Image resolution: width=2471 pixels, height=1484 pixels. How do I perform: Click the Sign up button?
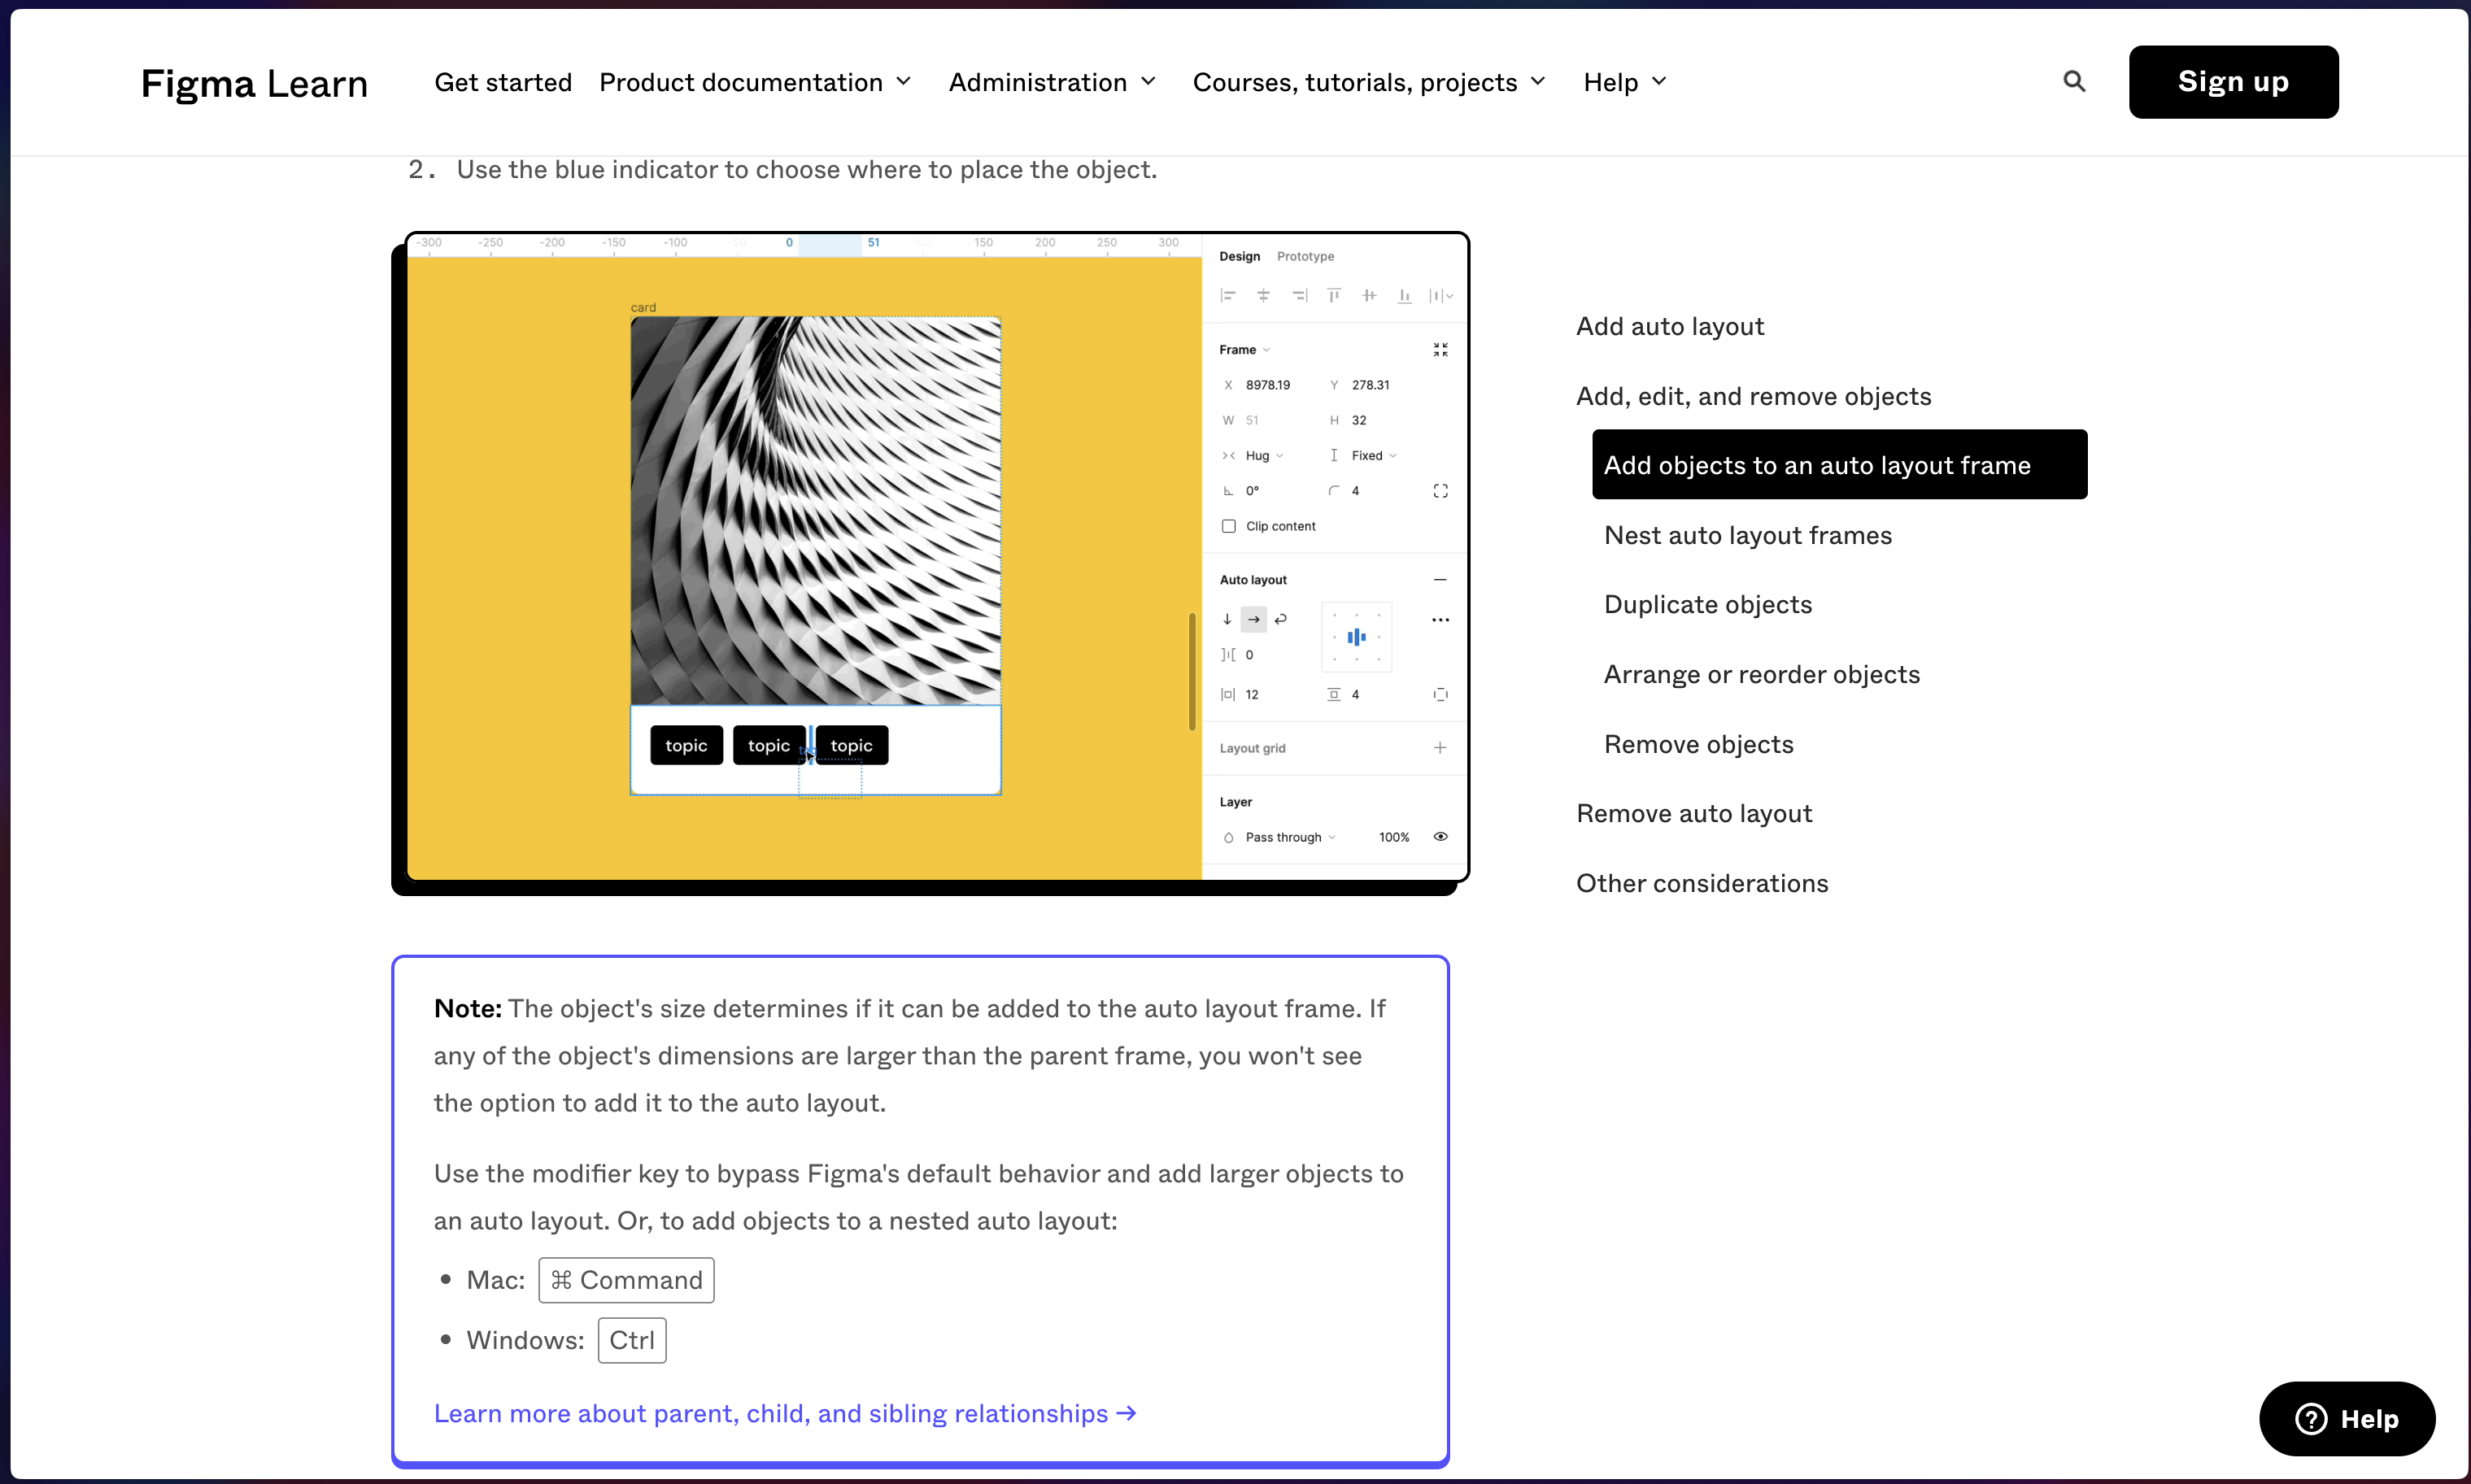[2233, 82]
